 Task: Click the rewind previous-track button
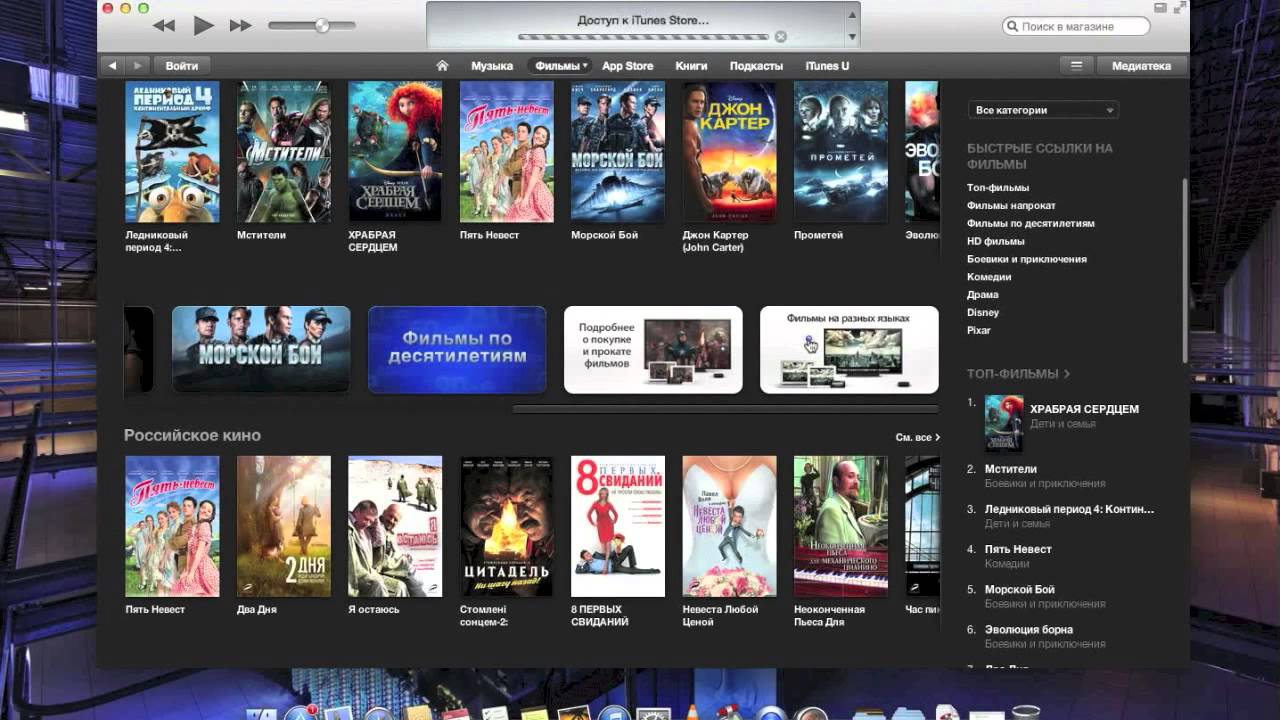165,25
